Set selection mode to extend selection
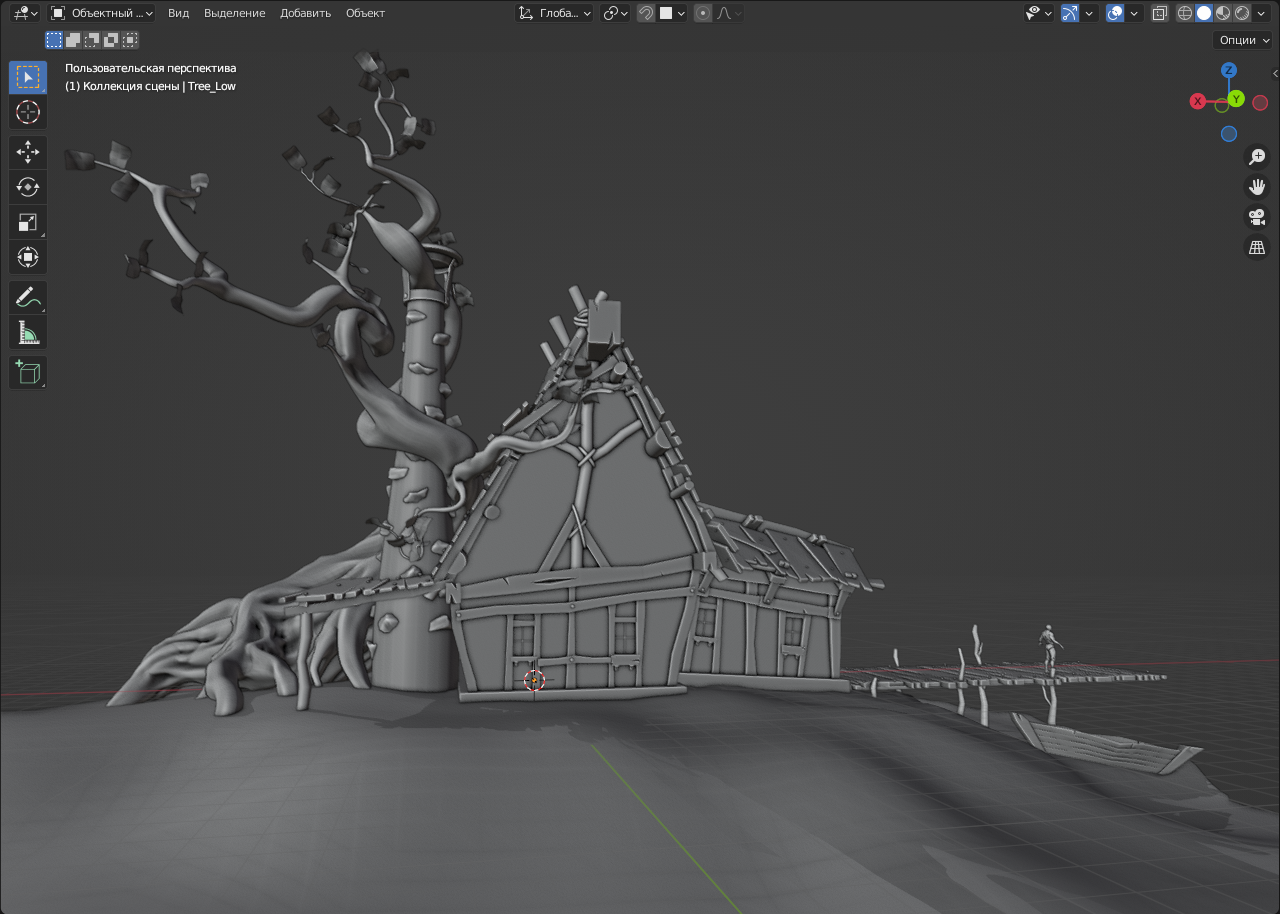The image size is (1280, 914). click(73, 40)
